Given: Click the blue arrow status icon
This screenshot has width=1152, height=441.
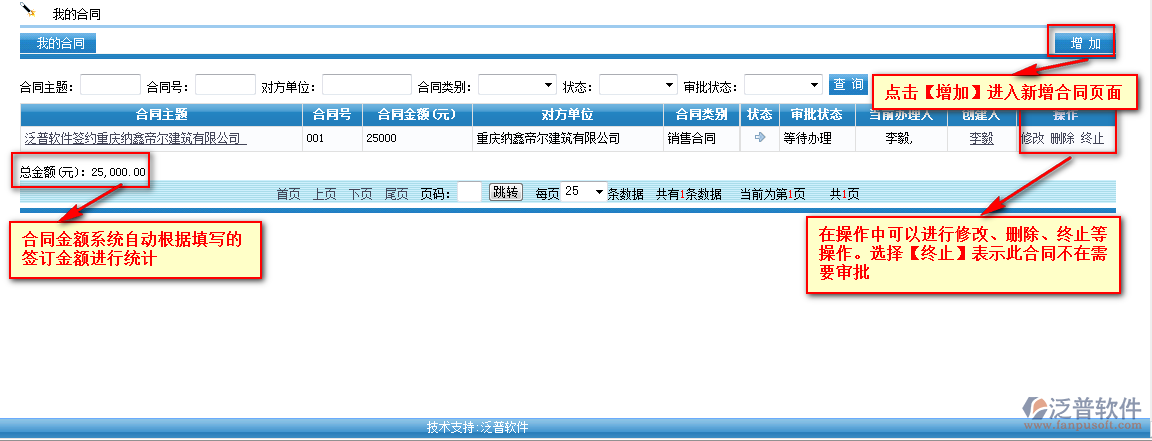Looking at the screenshot, I should 759,138.
